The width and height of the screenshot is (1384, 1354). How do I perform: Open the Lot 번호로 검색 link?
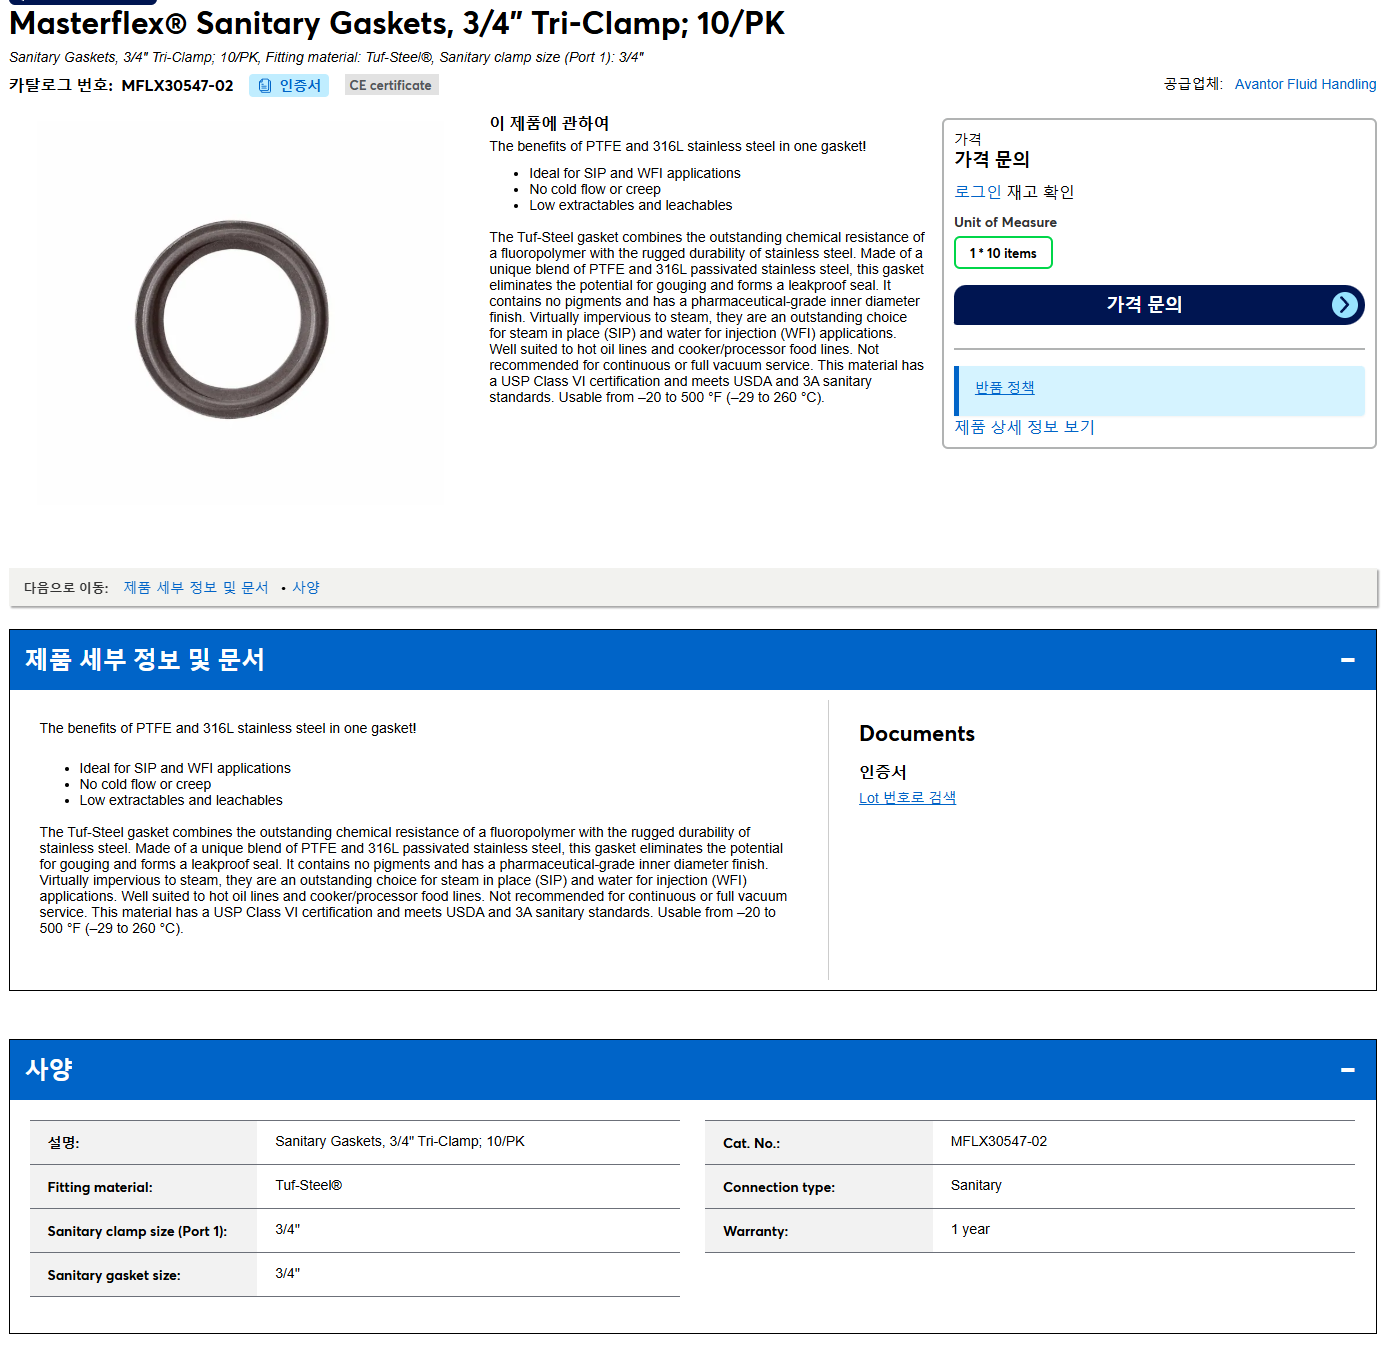coord(907,798)
